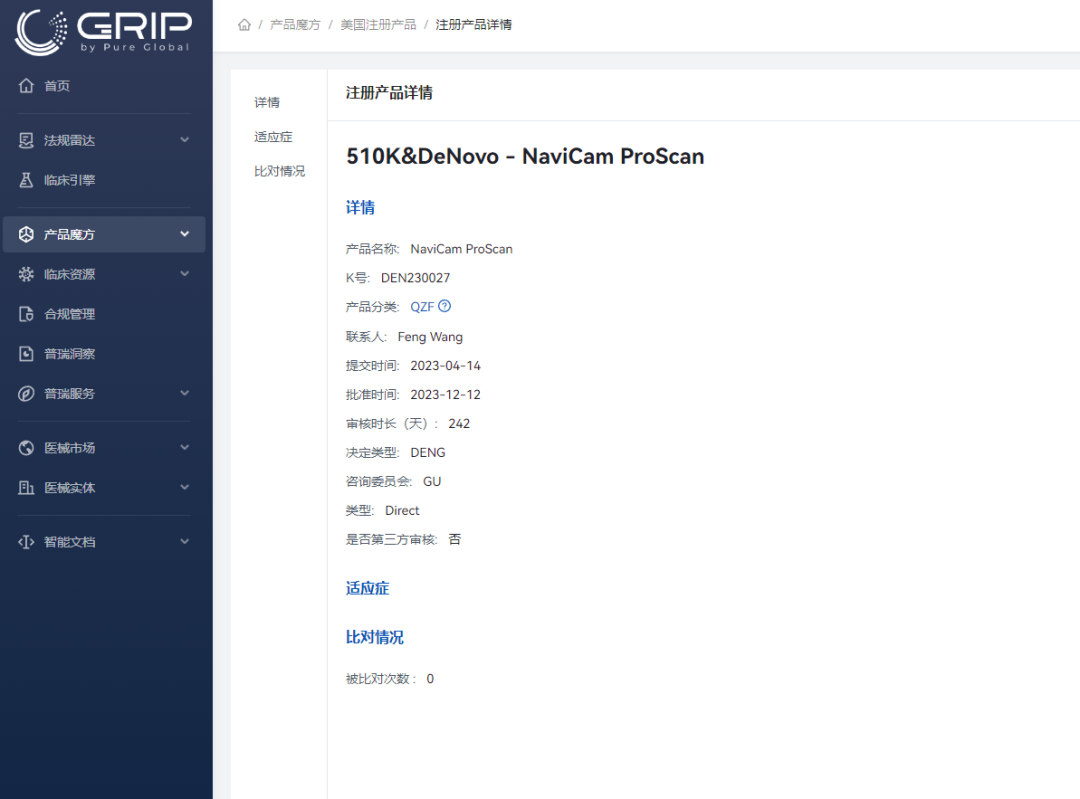Click the 医械实体 building icon
The width and height of the screenshot is (1080, 799).
[x=26, y=488]
